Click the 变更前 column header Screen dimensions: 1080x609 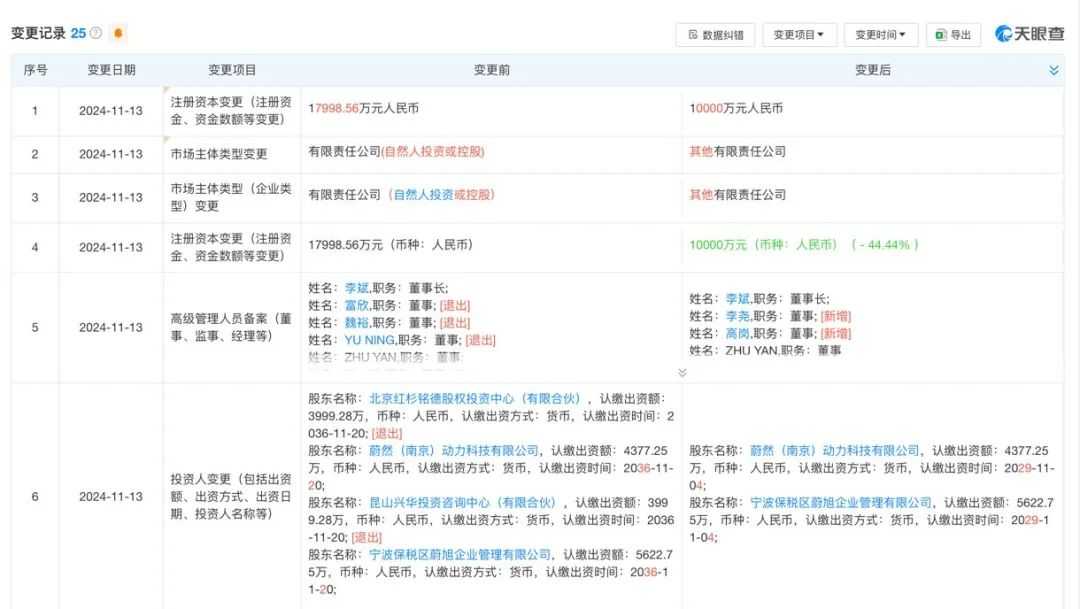[x=492, y=70]
